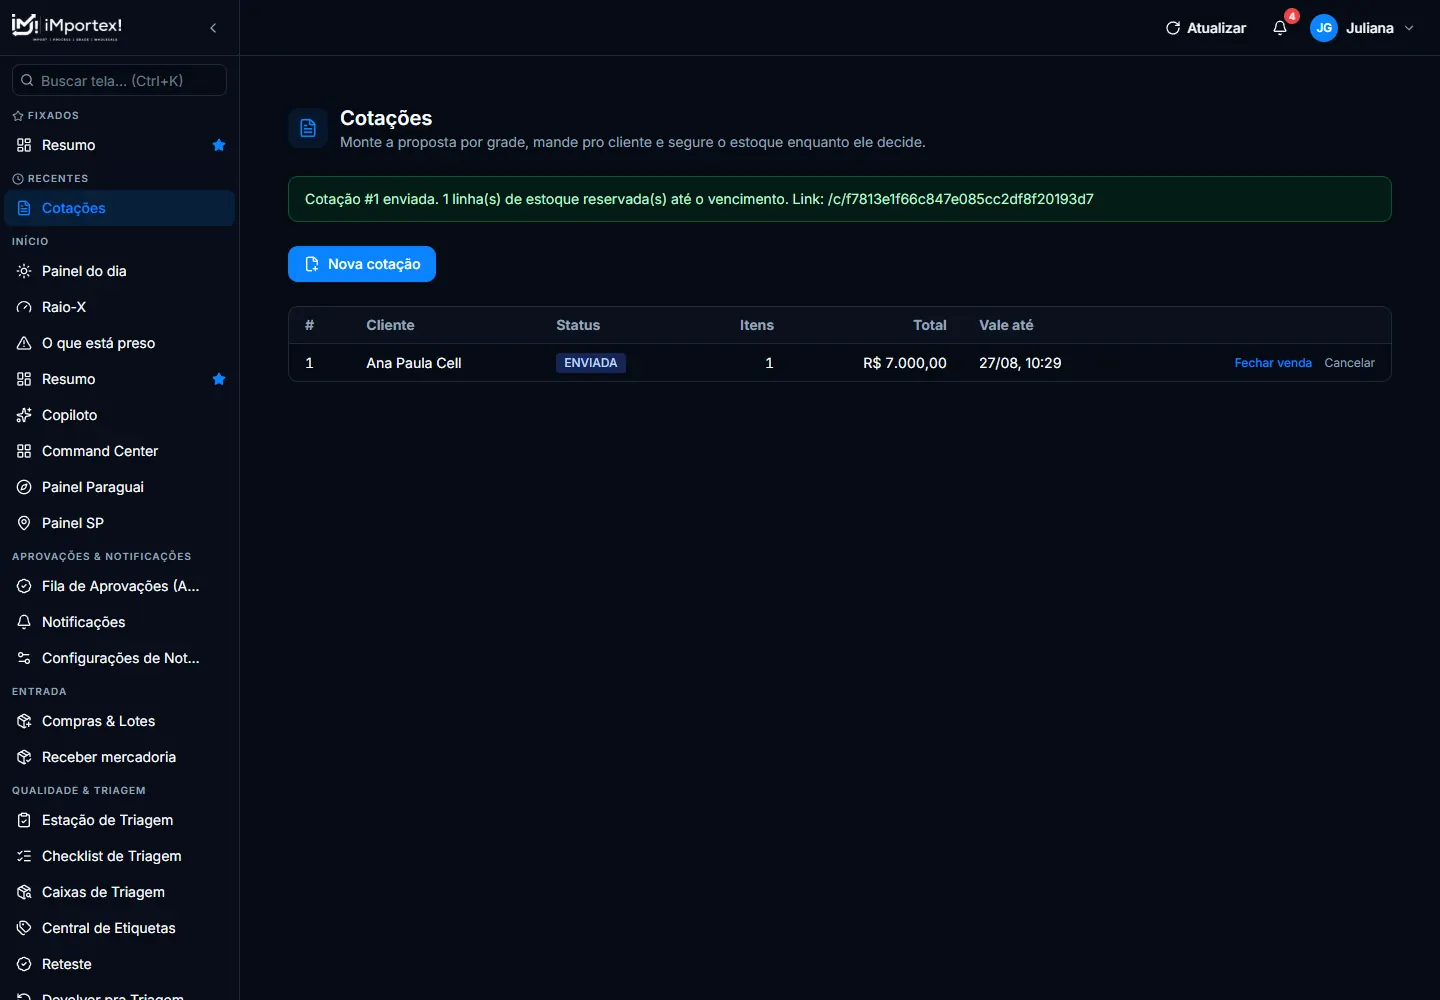Click the Painel SP pin icon
Image resolution: width=1440 pixels, height=1000 pixels.
pos(24,523)
